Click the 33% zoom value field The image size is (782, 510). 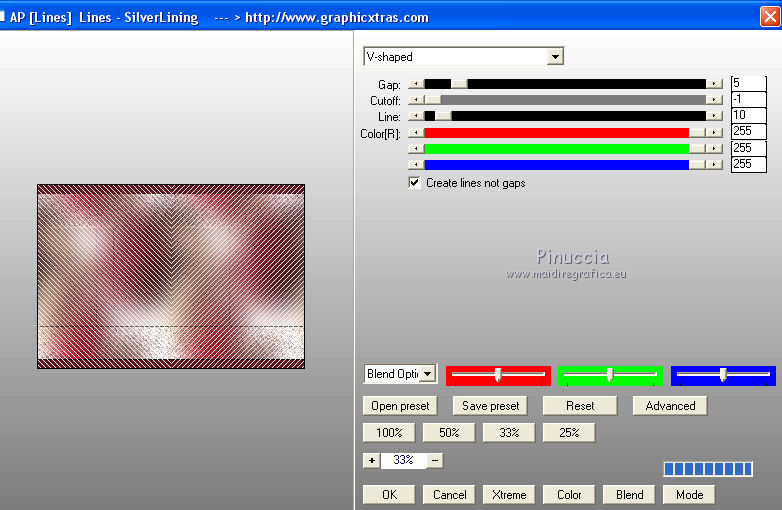point(403,461)
